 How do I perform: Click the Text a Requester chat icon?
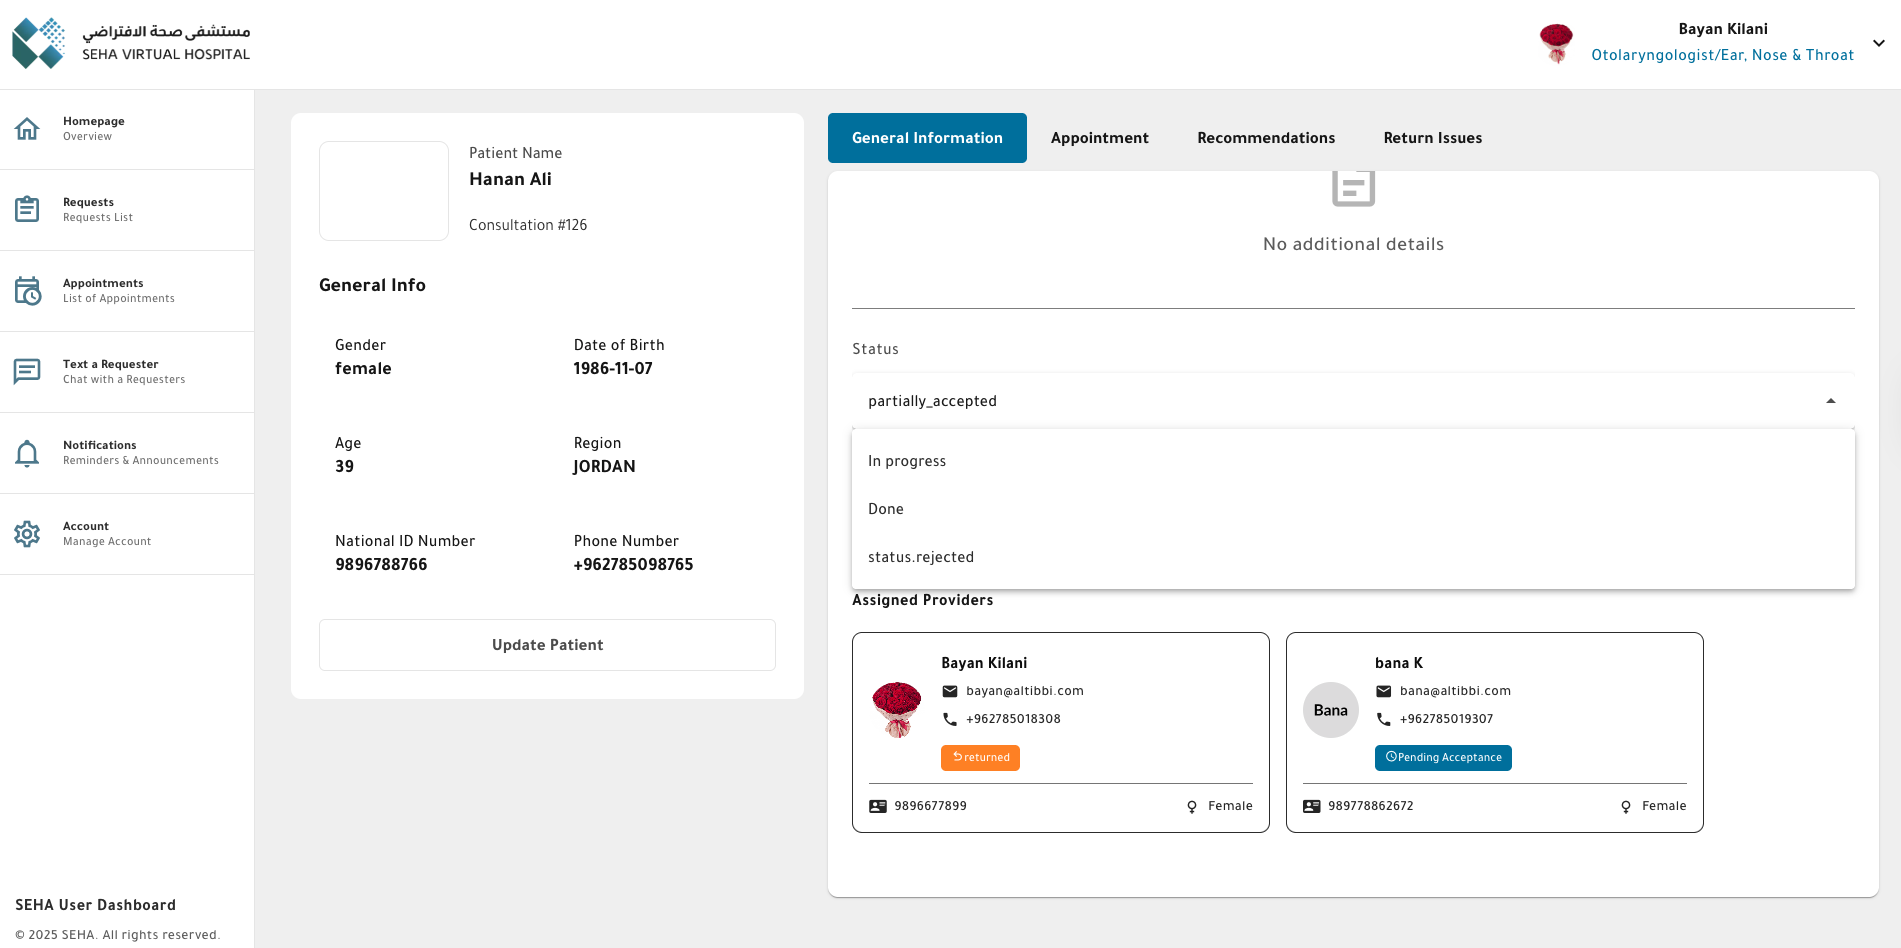tap(27, 372)
